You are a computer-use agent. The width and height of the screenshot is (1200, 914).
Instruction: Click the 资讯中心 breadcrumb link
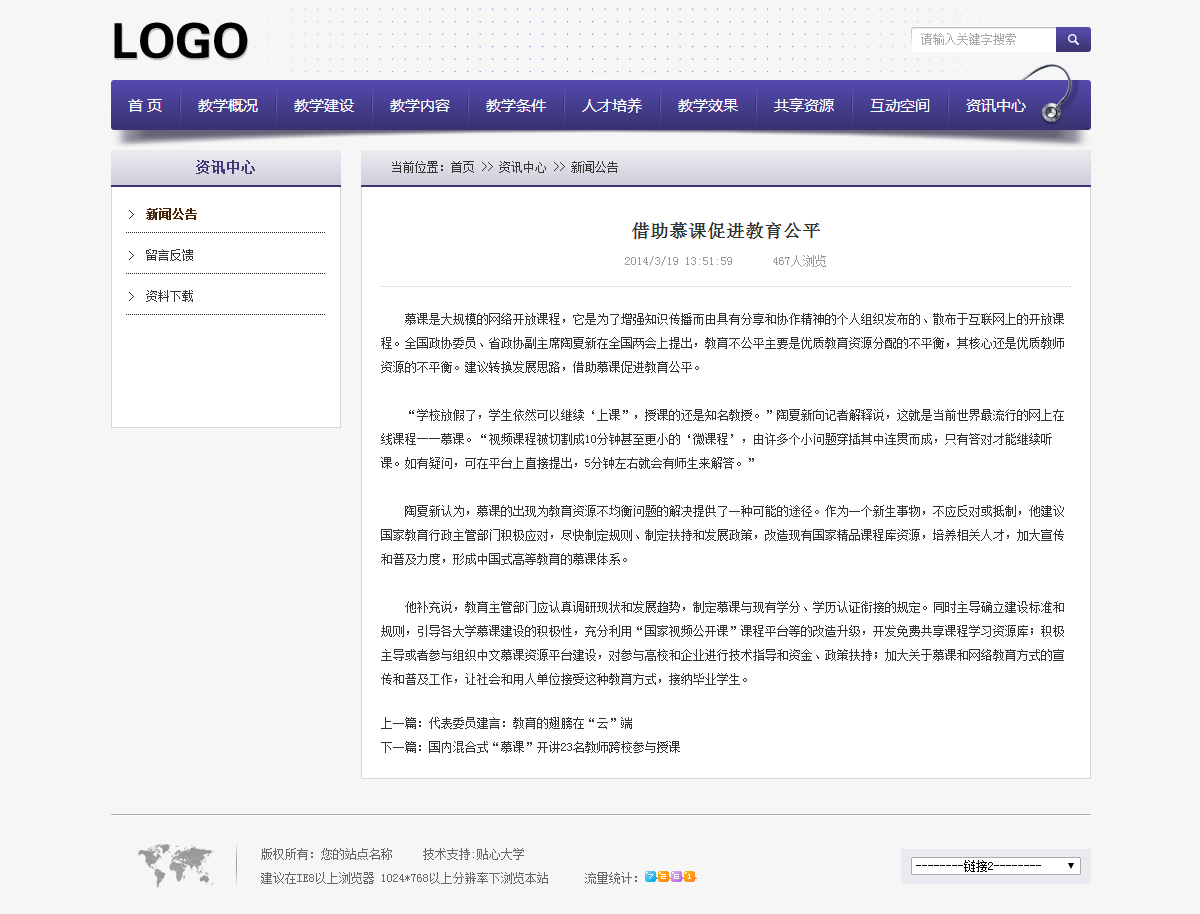[522, 168]
